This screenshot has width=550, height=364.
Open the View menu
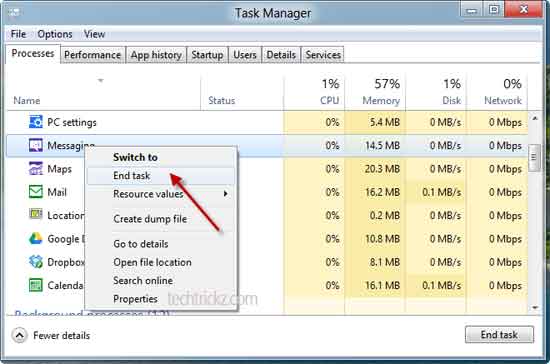coord(94,34)
